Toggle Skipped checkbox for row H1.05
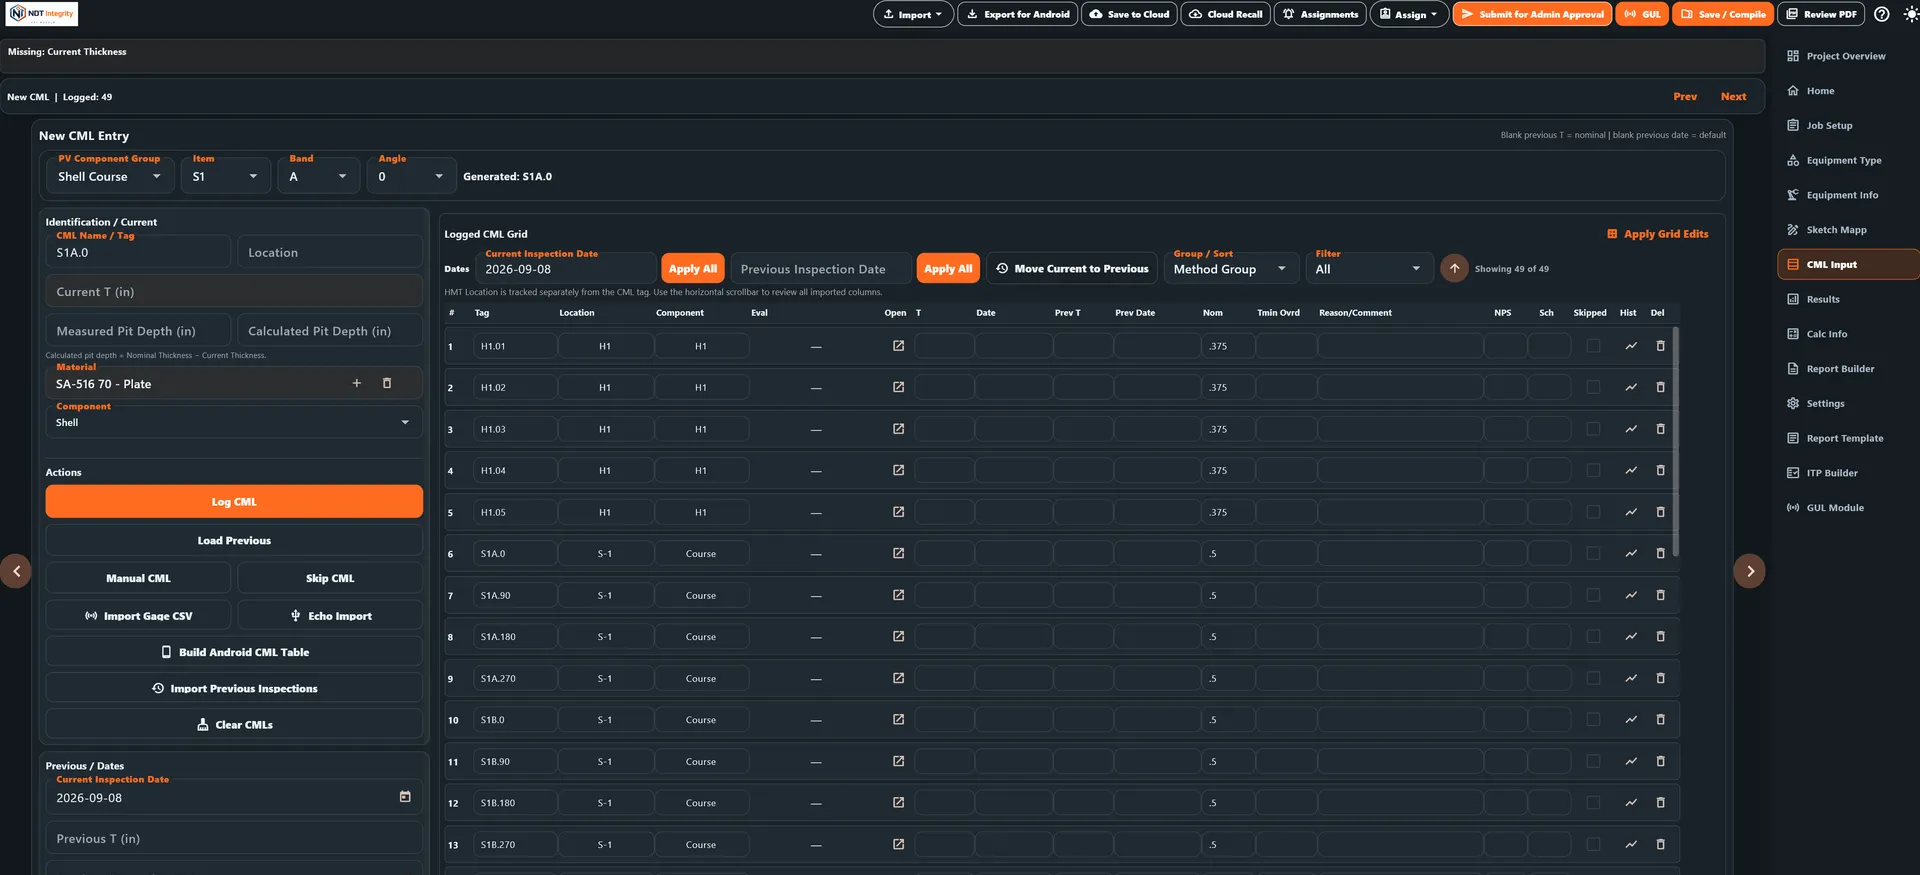1920x875 pixels. [1593, 512]
